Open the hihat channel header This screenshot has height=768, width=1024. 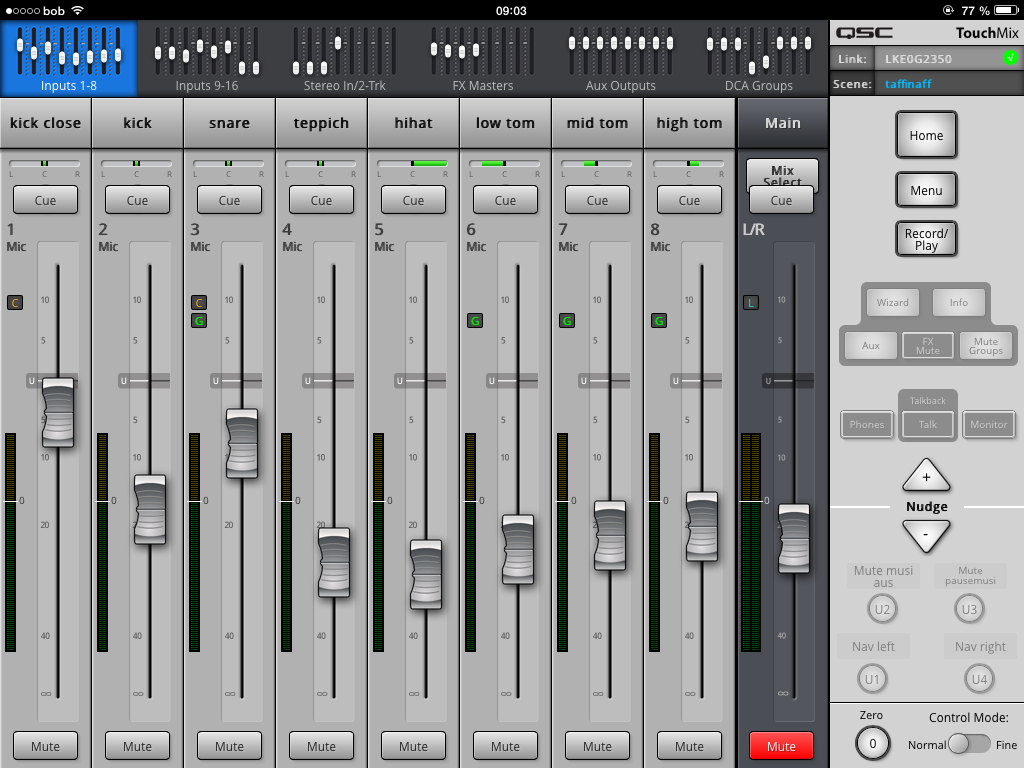[x=413, y=123]
